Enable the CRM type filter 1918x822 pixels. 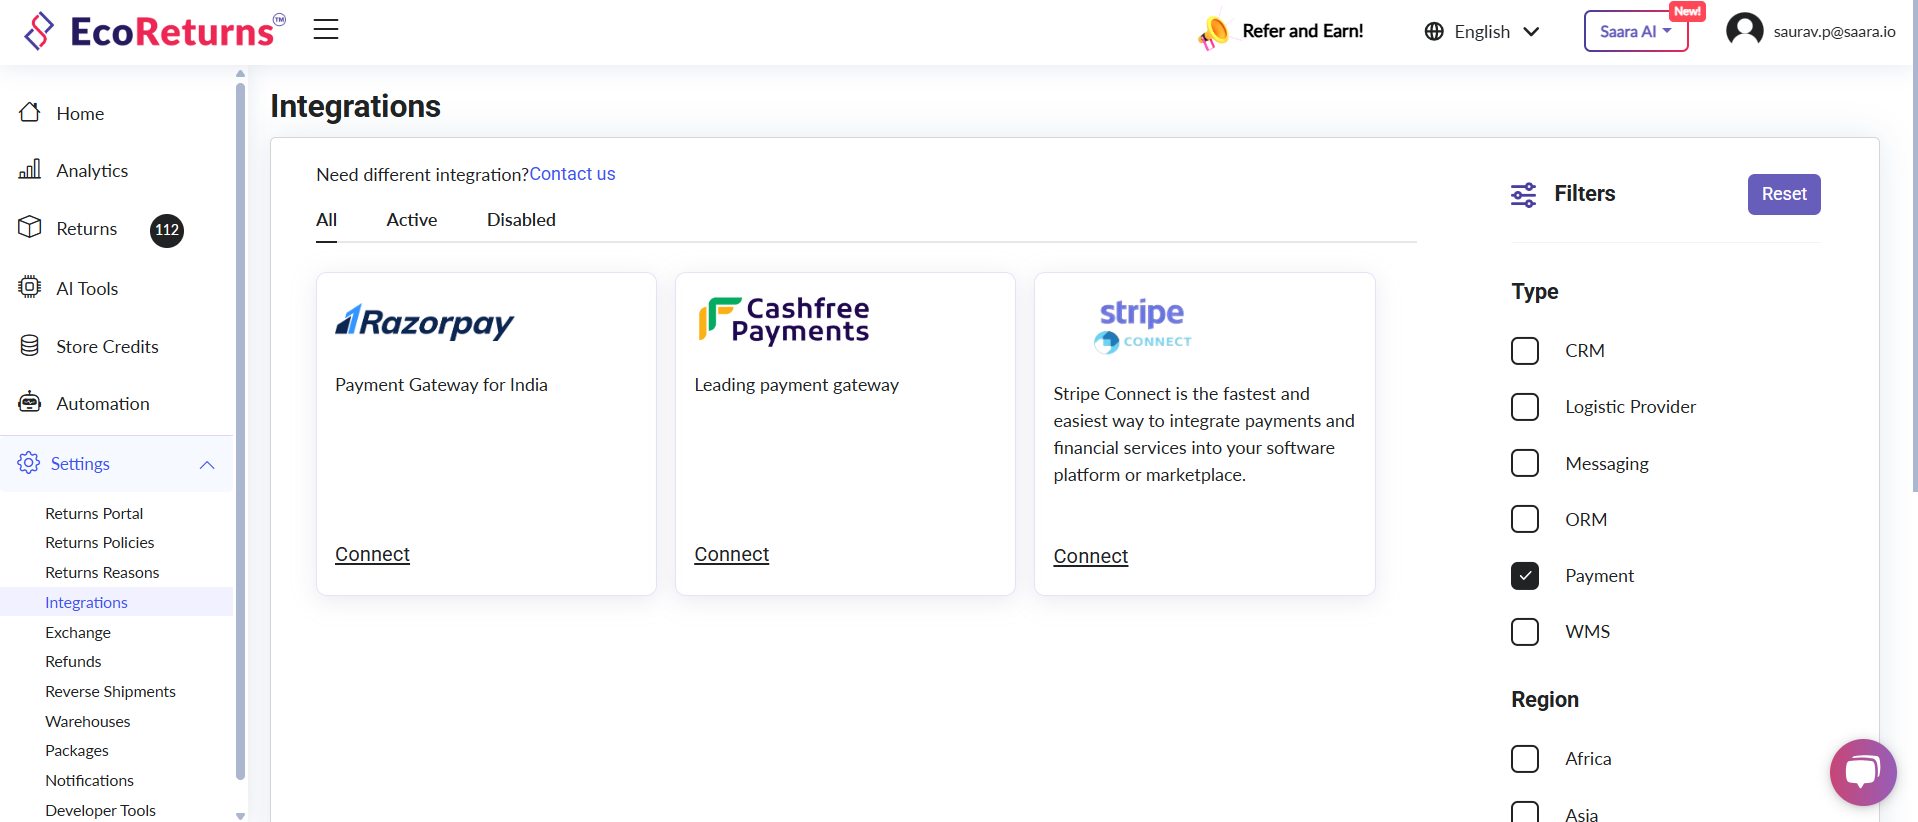[x=1525, y=351]
